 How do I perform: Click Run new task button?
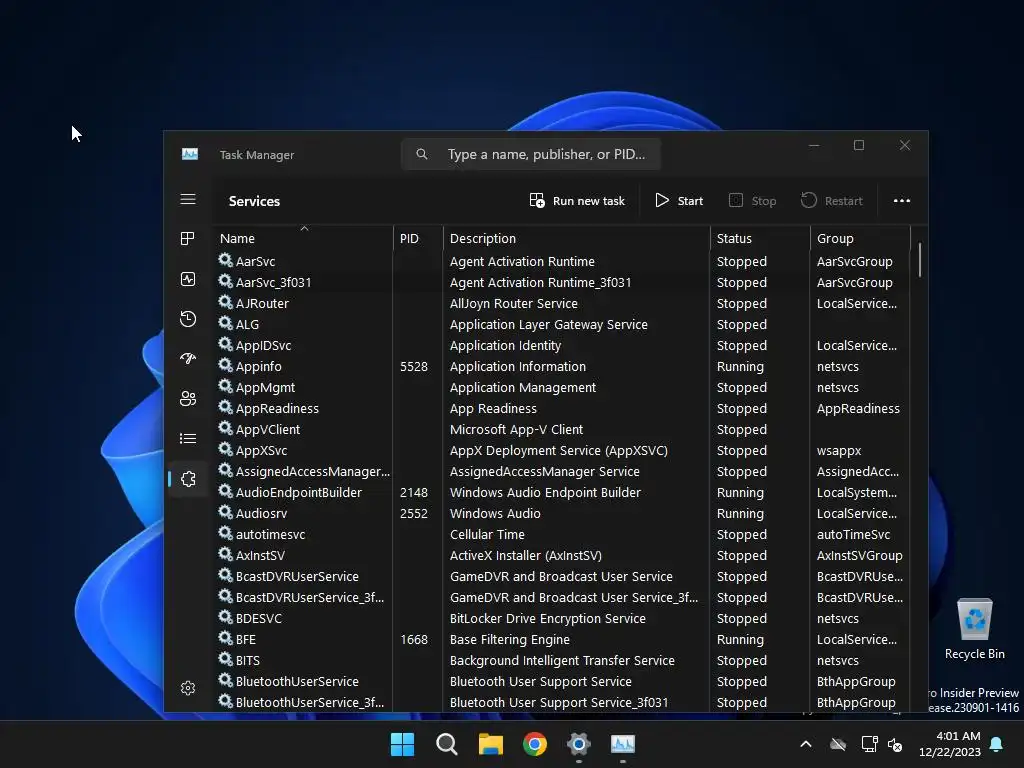coord(577,200)
